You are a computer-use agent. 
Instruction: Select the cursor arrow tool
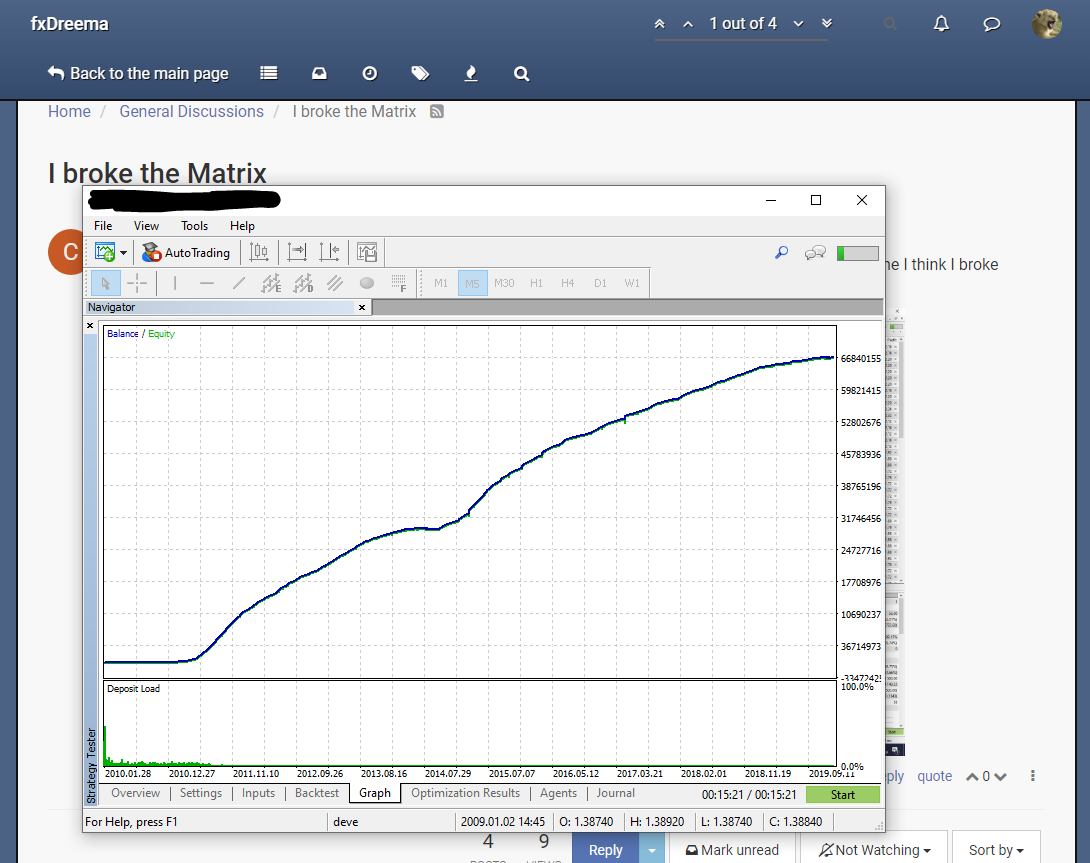[x=106, y=283]
